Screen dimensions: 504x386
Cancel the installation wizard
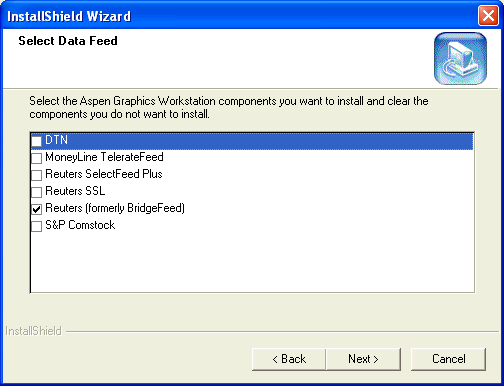(448, 359)
